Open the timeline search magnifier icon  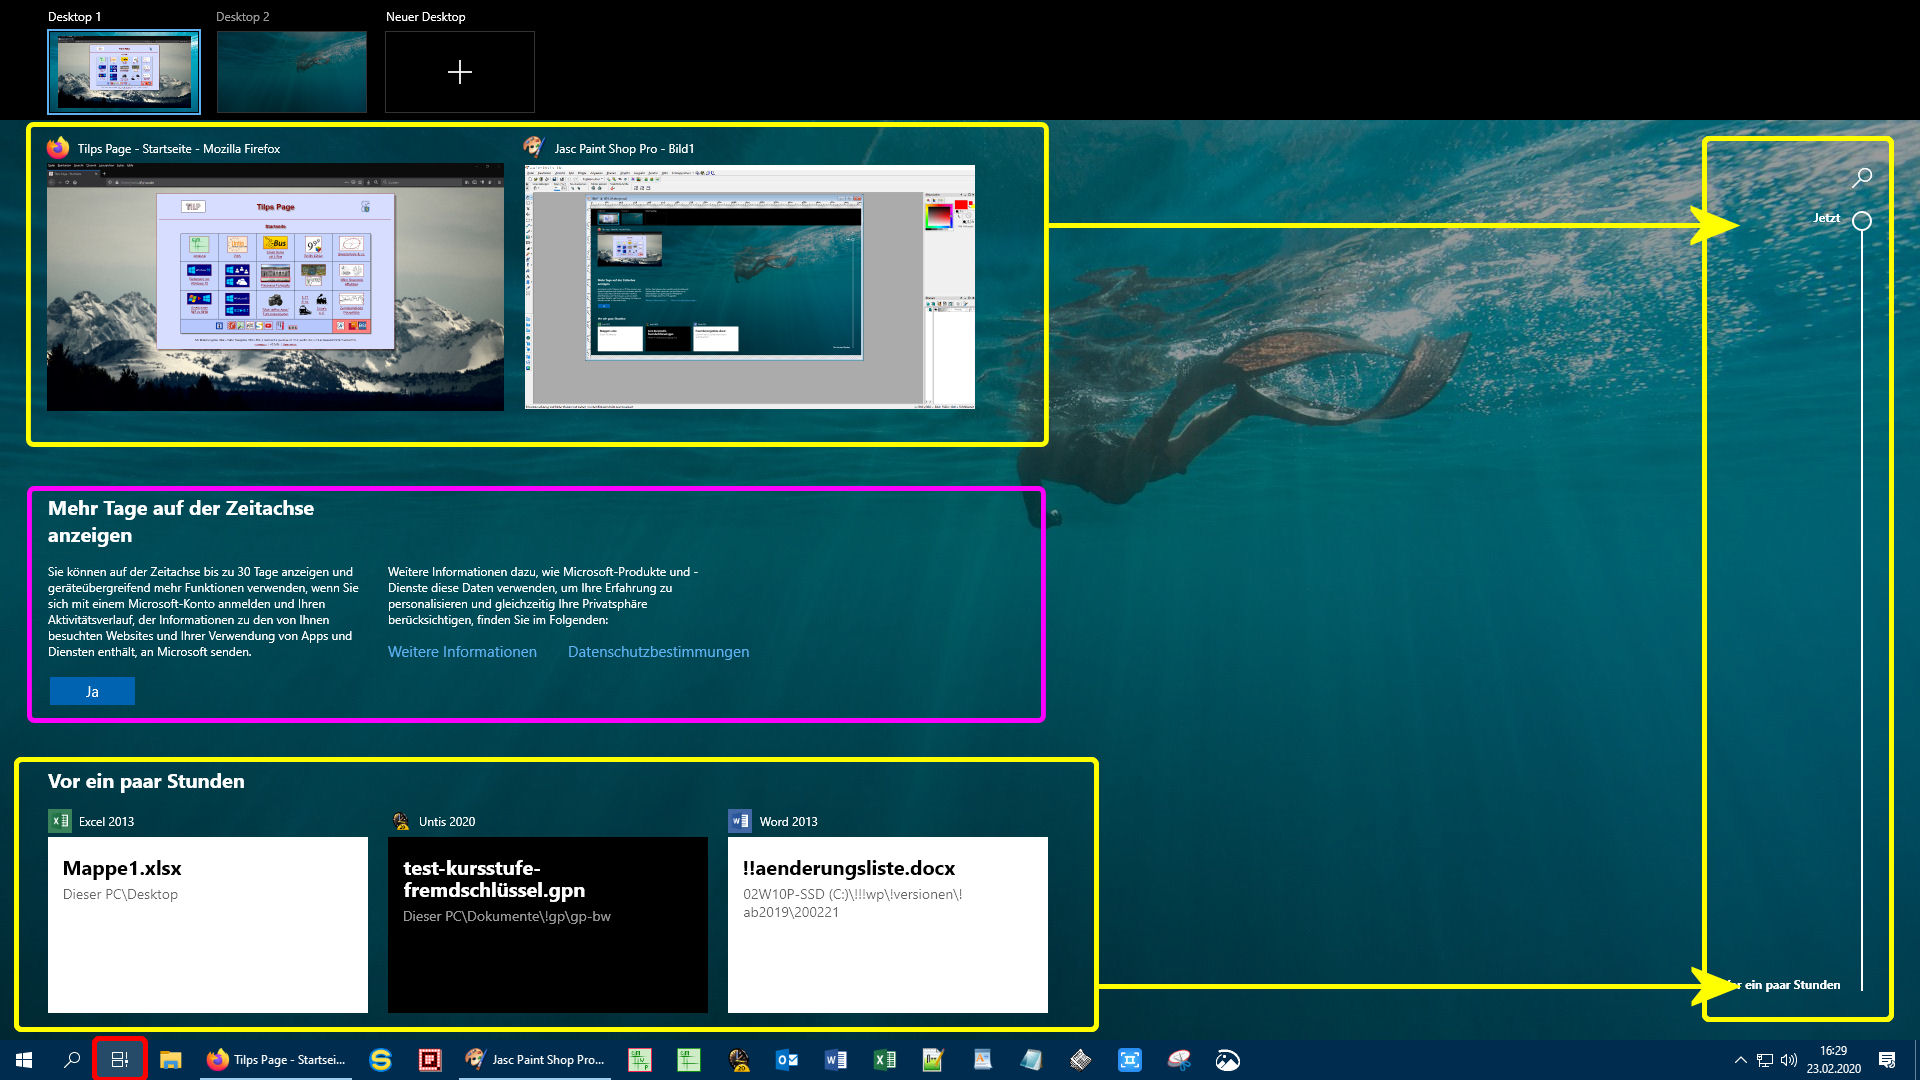point(1862,178)
